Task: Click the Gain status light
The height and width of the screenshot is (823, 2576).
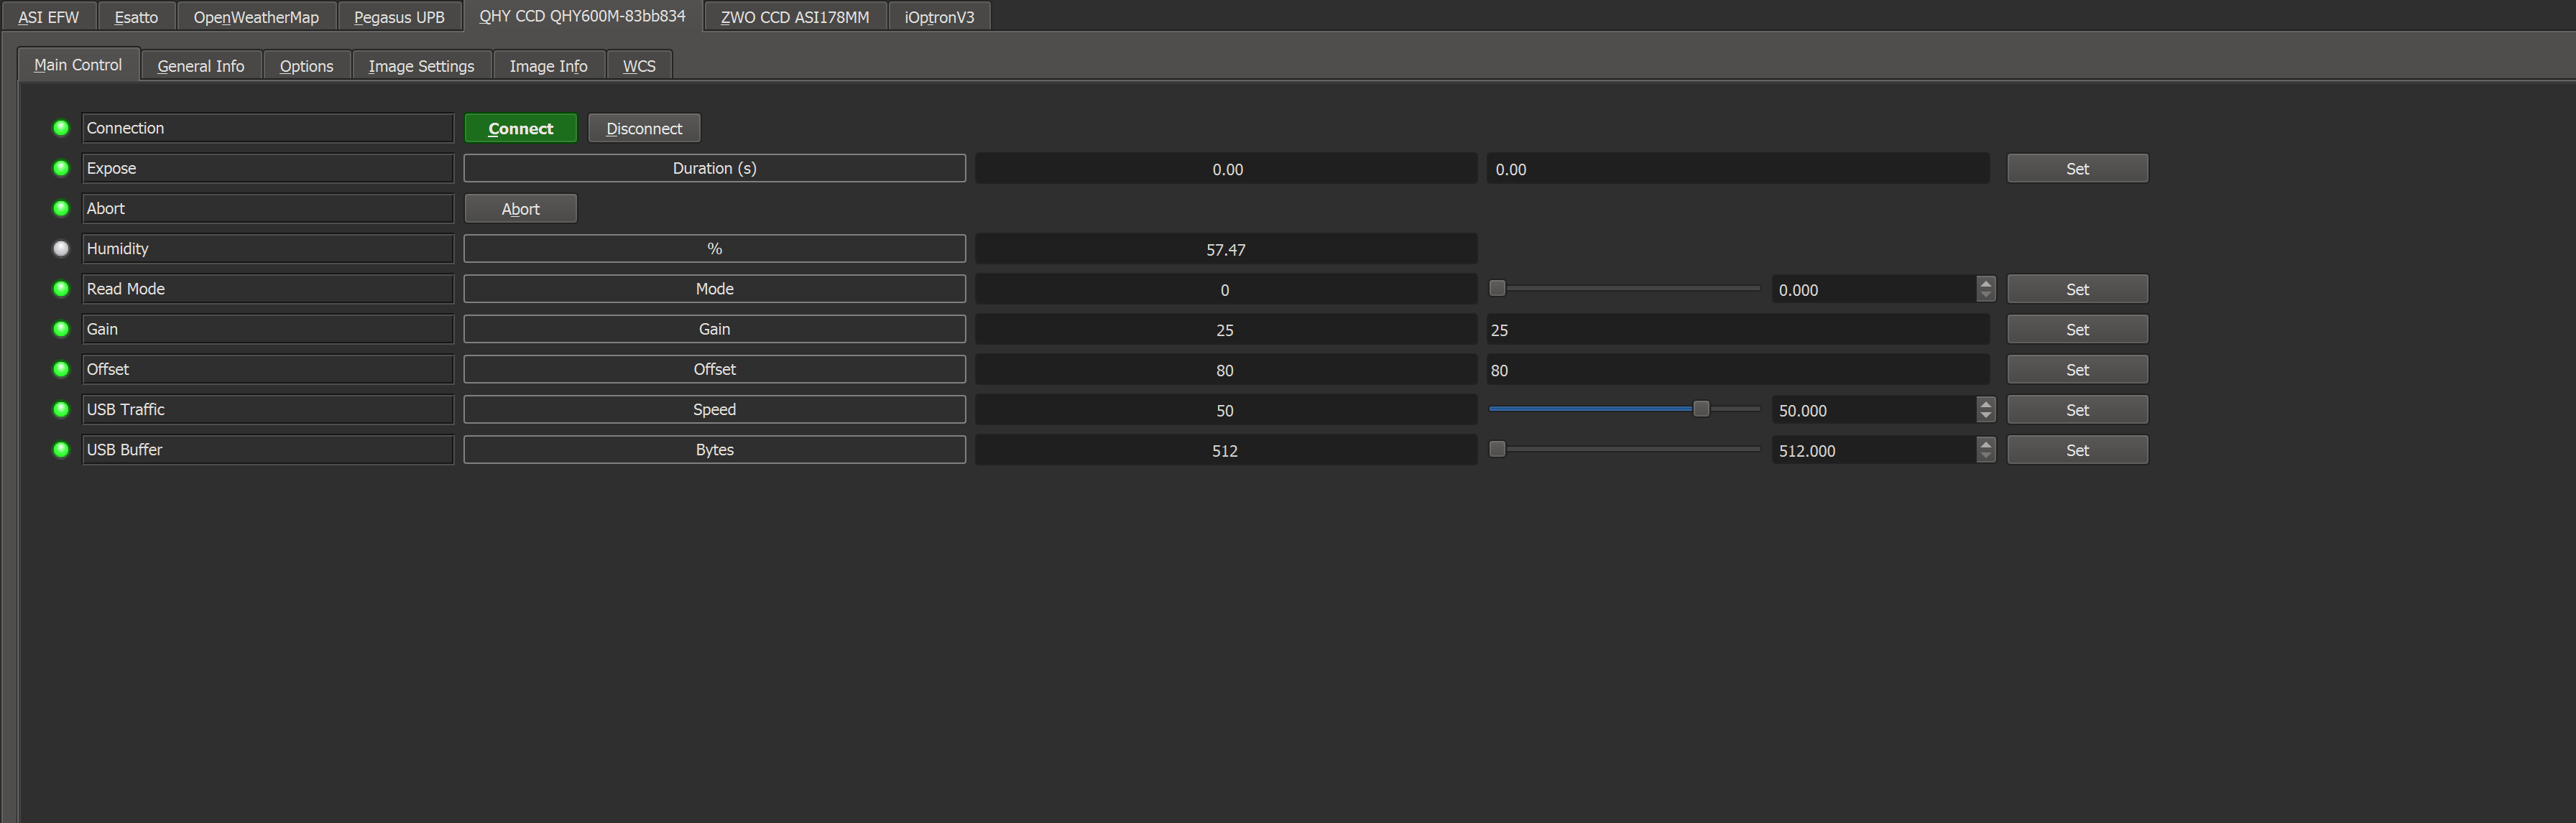Action: point(61,328)
